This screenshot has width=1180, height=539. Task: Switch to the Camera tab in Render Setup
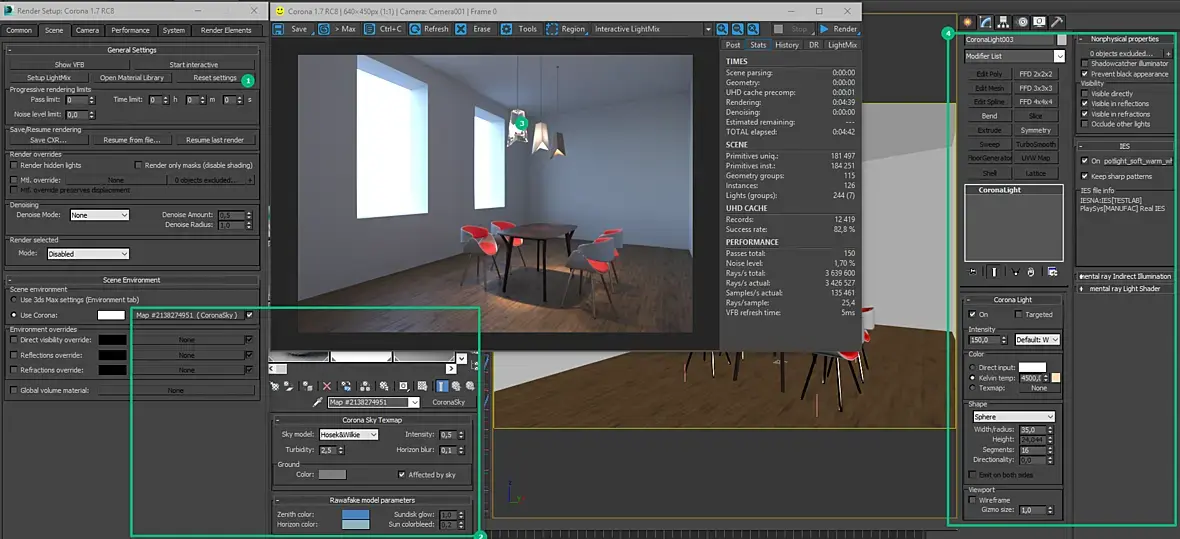87,31
